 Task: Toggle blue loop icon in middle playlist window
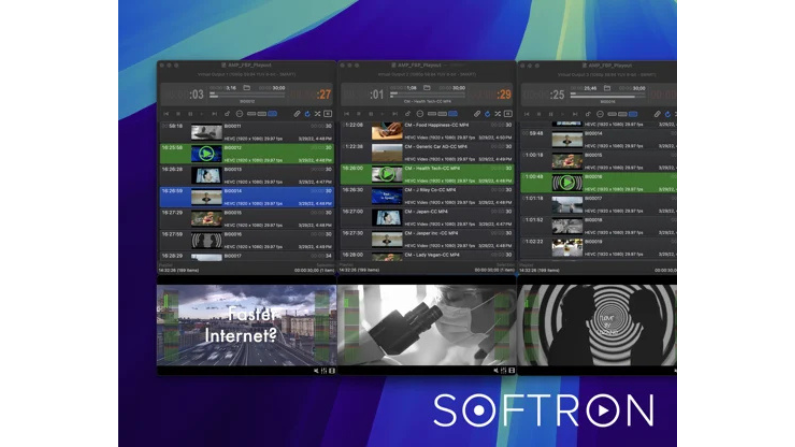487,114
